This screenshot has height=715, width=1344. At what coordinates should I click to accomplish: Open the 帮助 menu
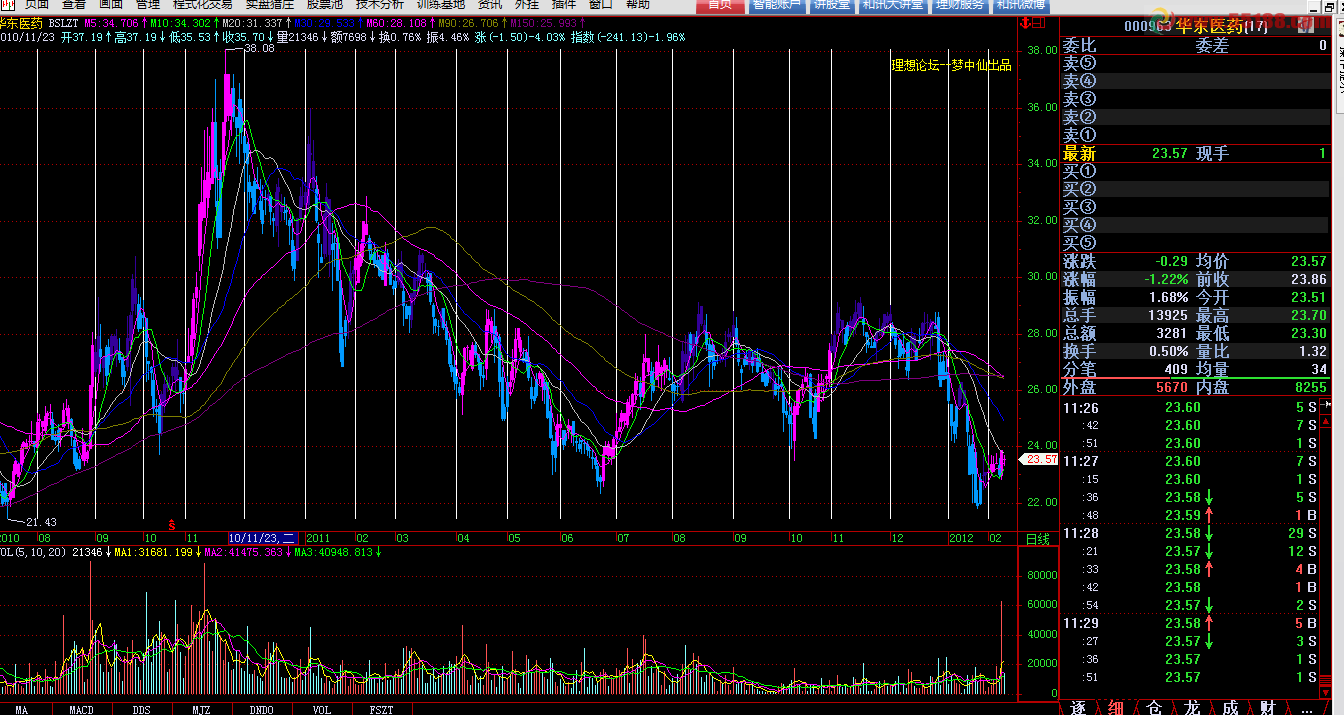(637, 5)
